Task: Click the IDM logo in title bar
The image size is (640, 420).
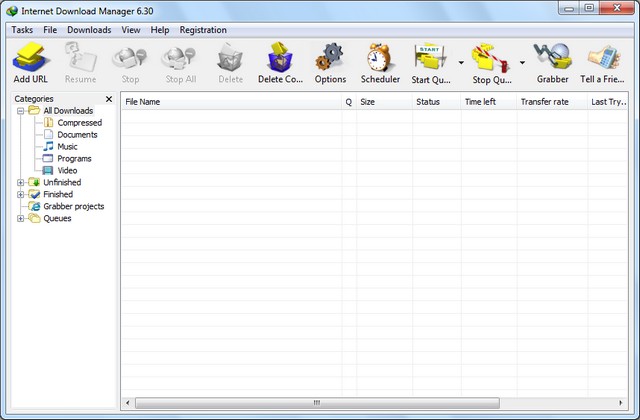Action: pyautogui.click(x=12, y=11)
